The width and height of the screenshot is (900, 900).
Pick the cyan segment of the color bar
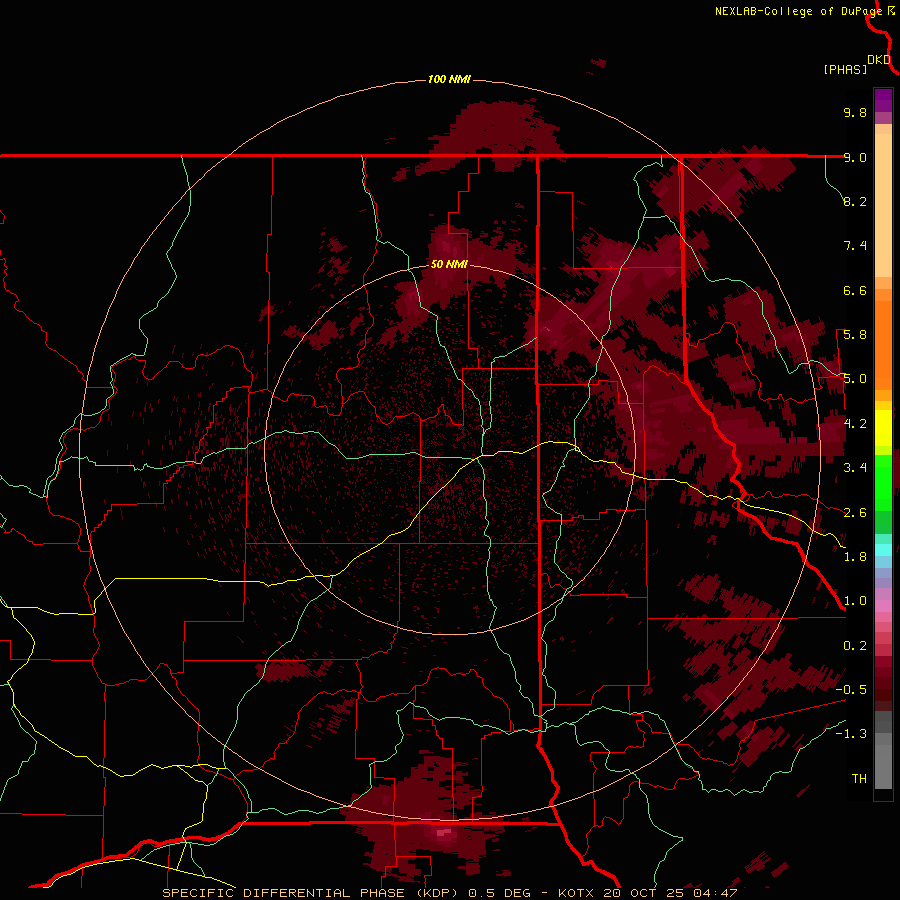(883, 549)
